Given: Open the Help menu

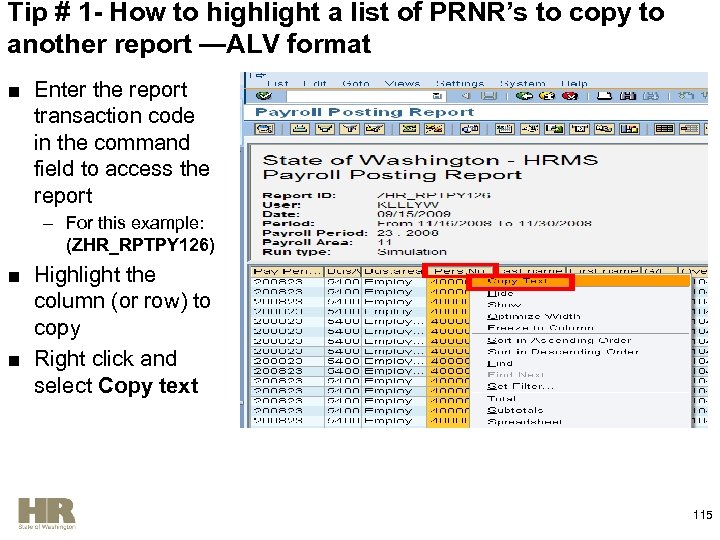Looking at the screenshot, I should click(574, 84).
